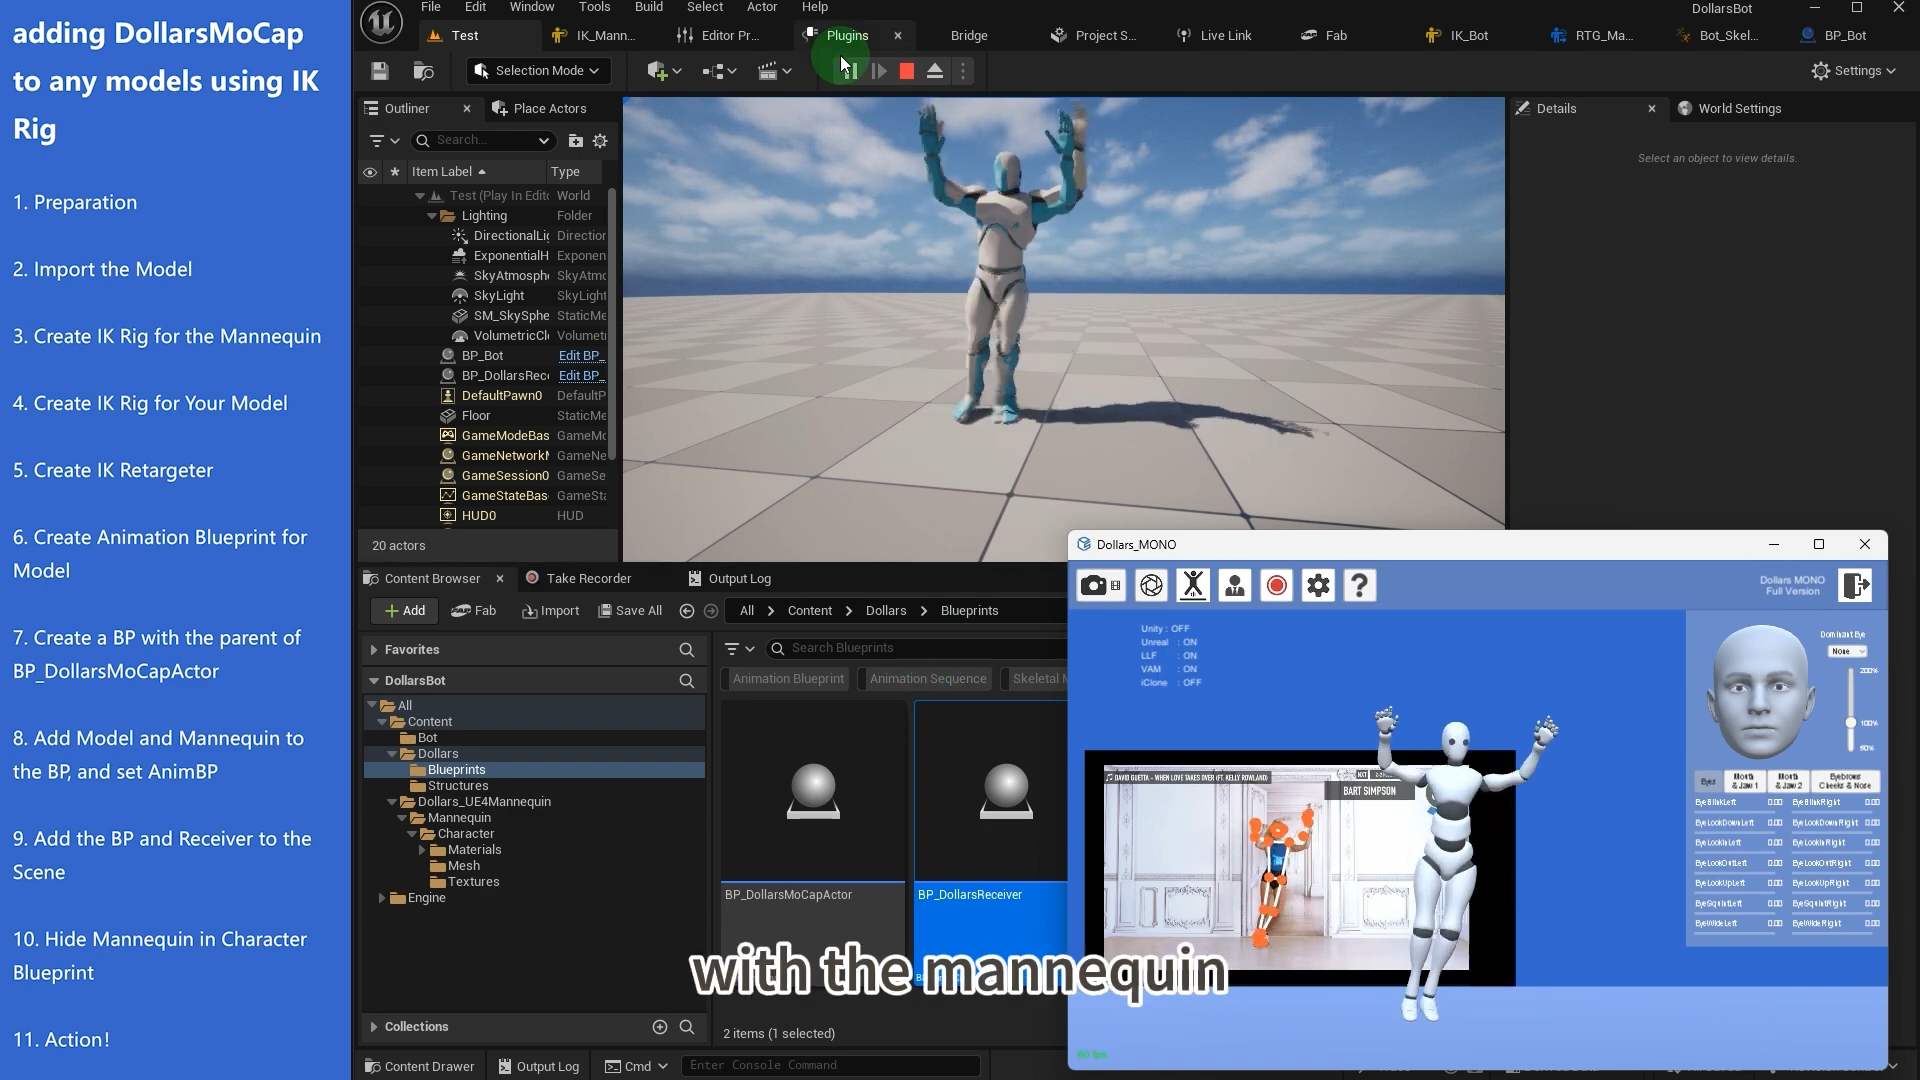Switch to the Take Recorder tab
Image resolution: width=1920 pixels, height=1080 pixels.
pos(588,579)
